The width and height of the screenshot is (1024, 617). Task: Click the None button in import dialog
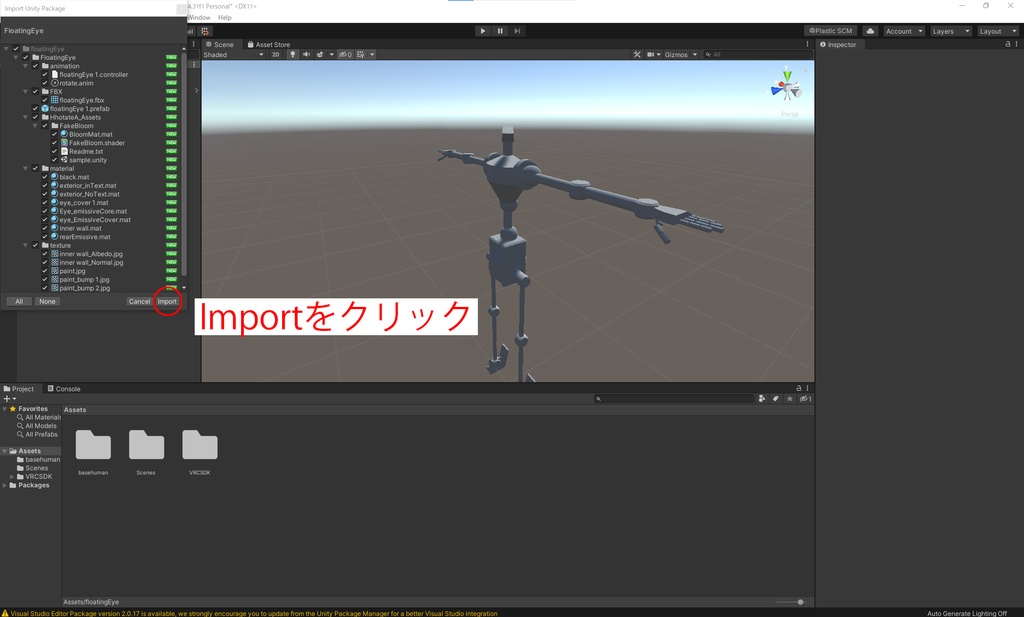pyautogui.click(x=46, y=300)
